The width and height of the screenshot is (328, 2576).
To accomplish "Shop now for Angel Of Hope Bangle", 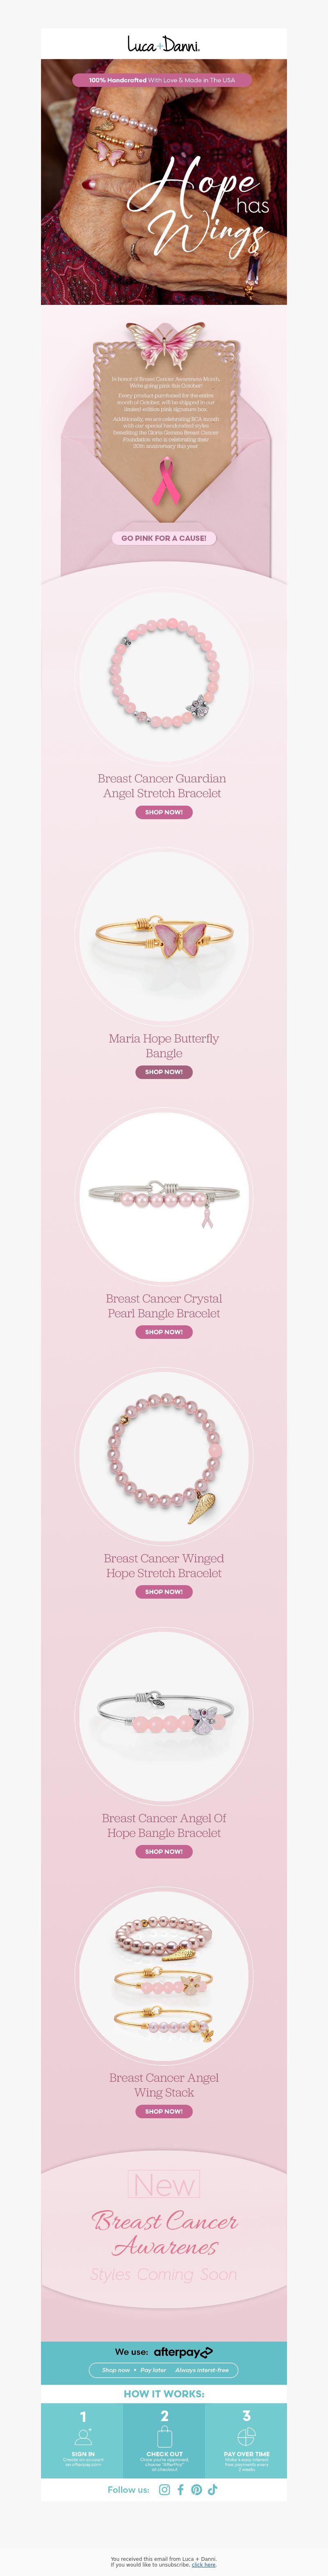I will [x=164, y=1852].
